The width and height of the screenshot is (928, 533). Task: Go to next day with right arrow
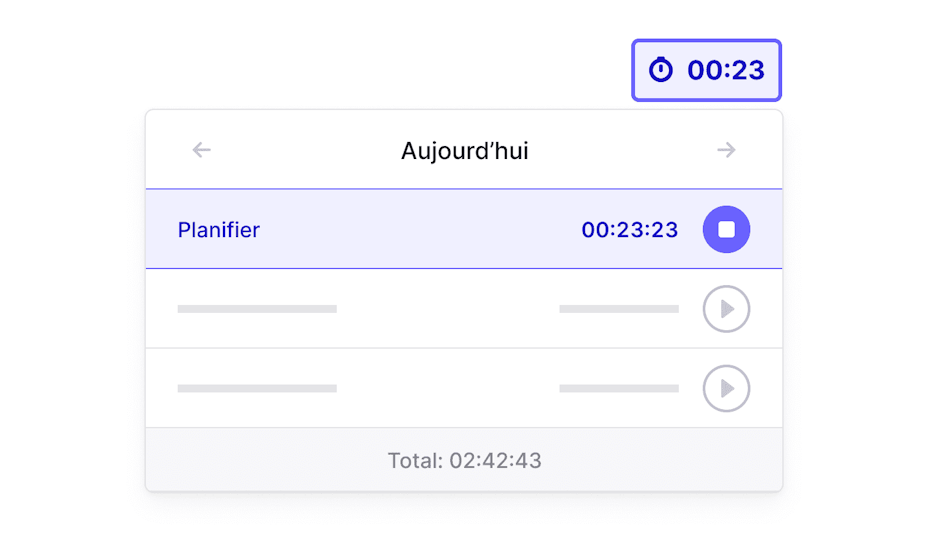coord(726,150)
